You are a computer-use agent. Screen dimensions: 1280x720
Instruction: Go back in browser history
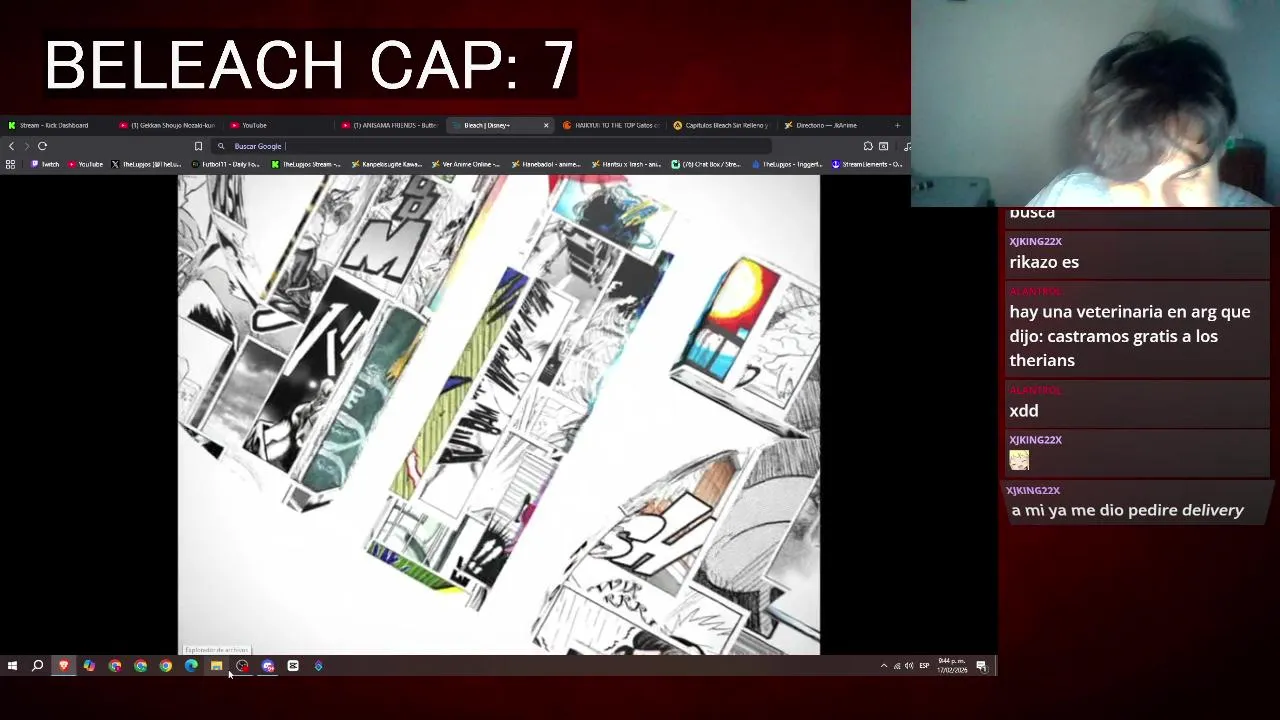(11, 146)
